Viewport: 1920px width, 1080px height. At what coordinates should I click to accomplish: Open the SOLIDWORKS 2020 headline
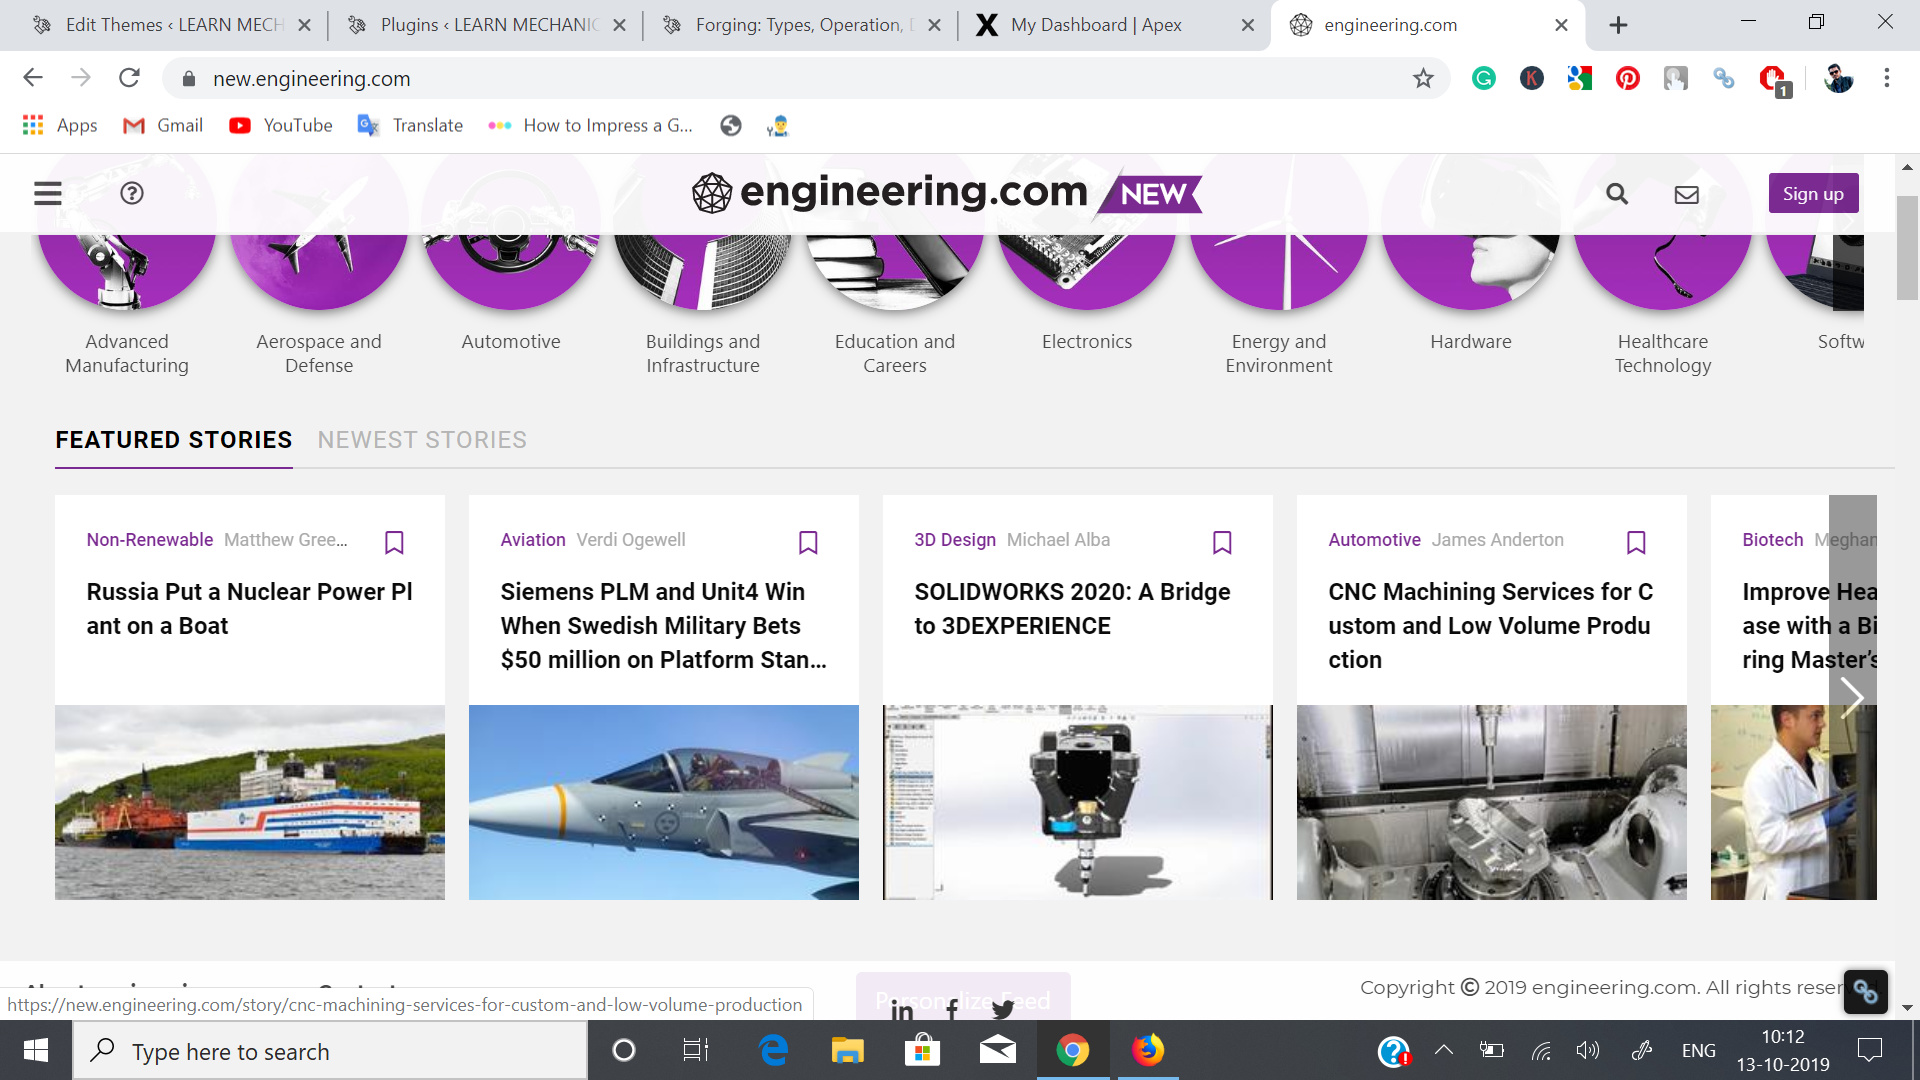click(1072, 608)
